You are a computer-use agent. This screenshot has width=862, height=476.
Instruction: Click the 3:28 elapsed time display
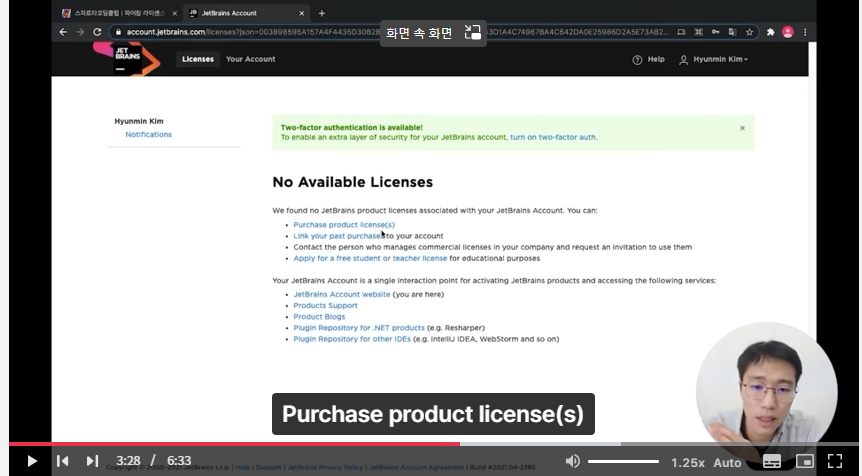tap(128, 461)
